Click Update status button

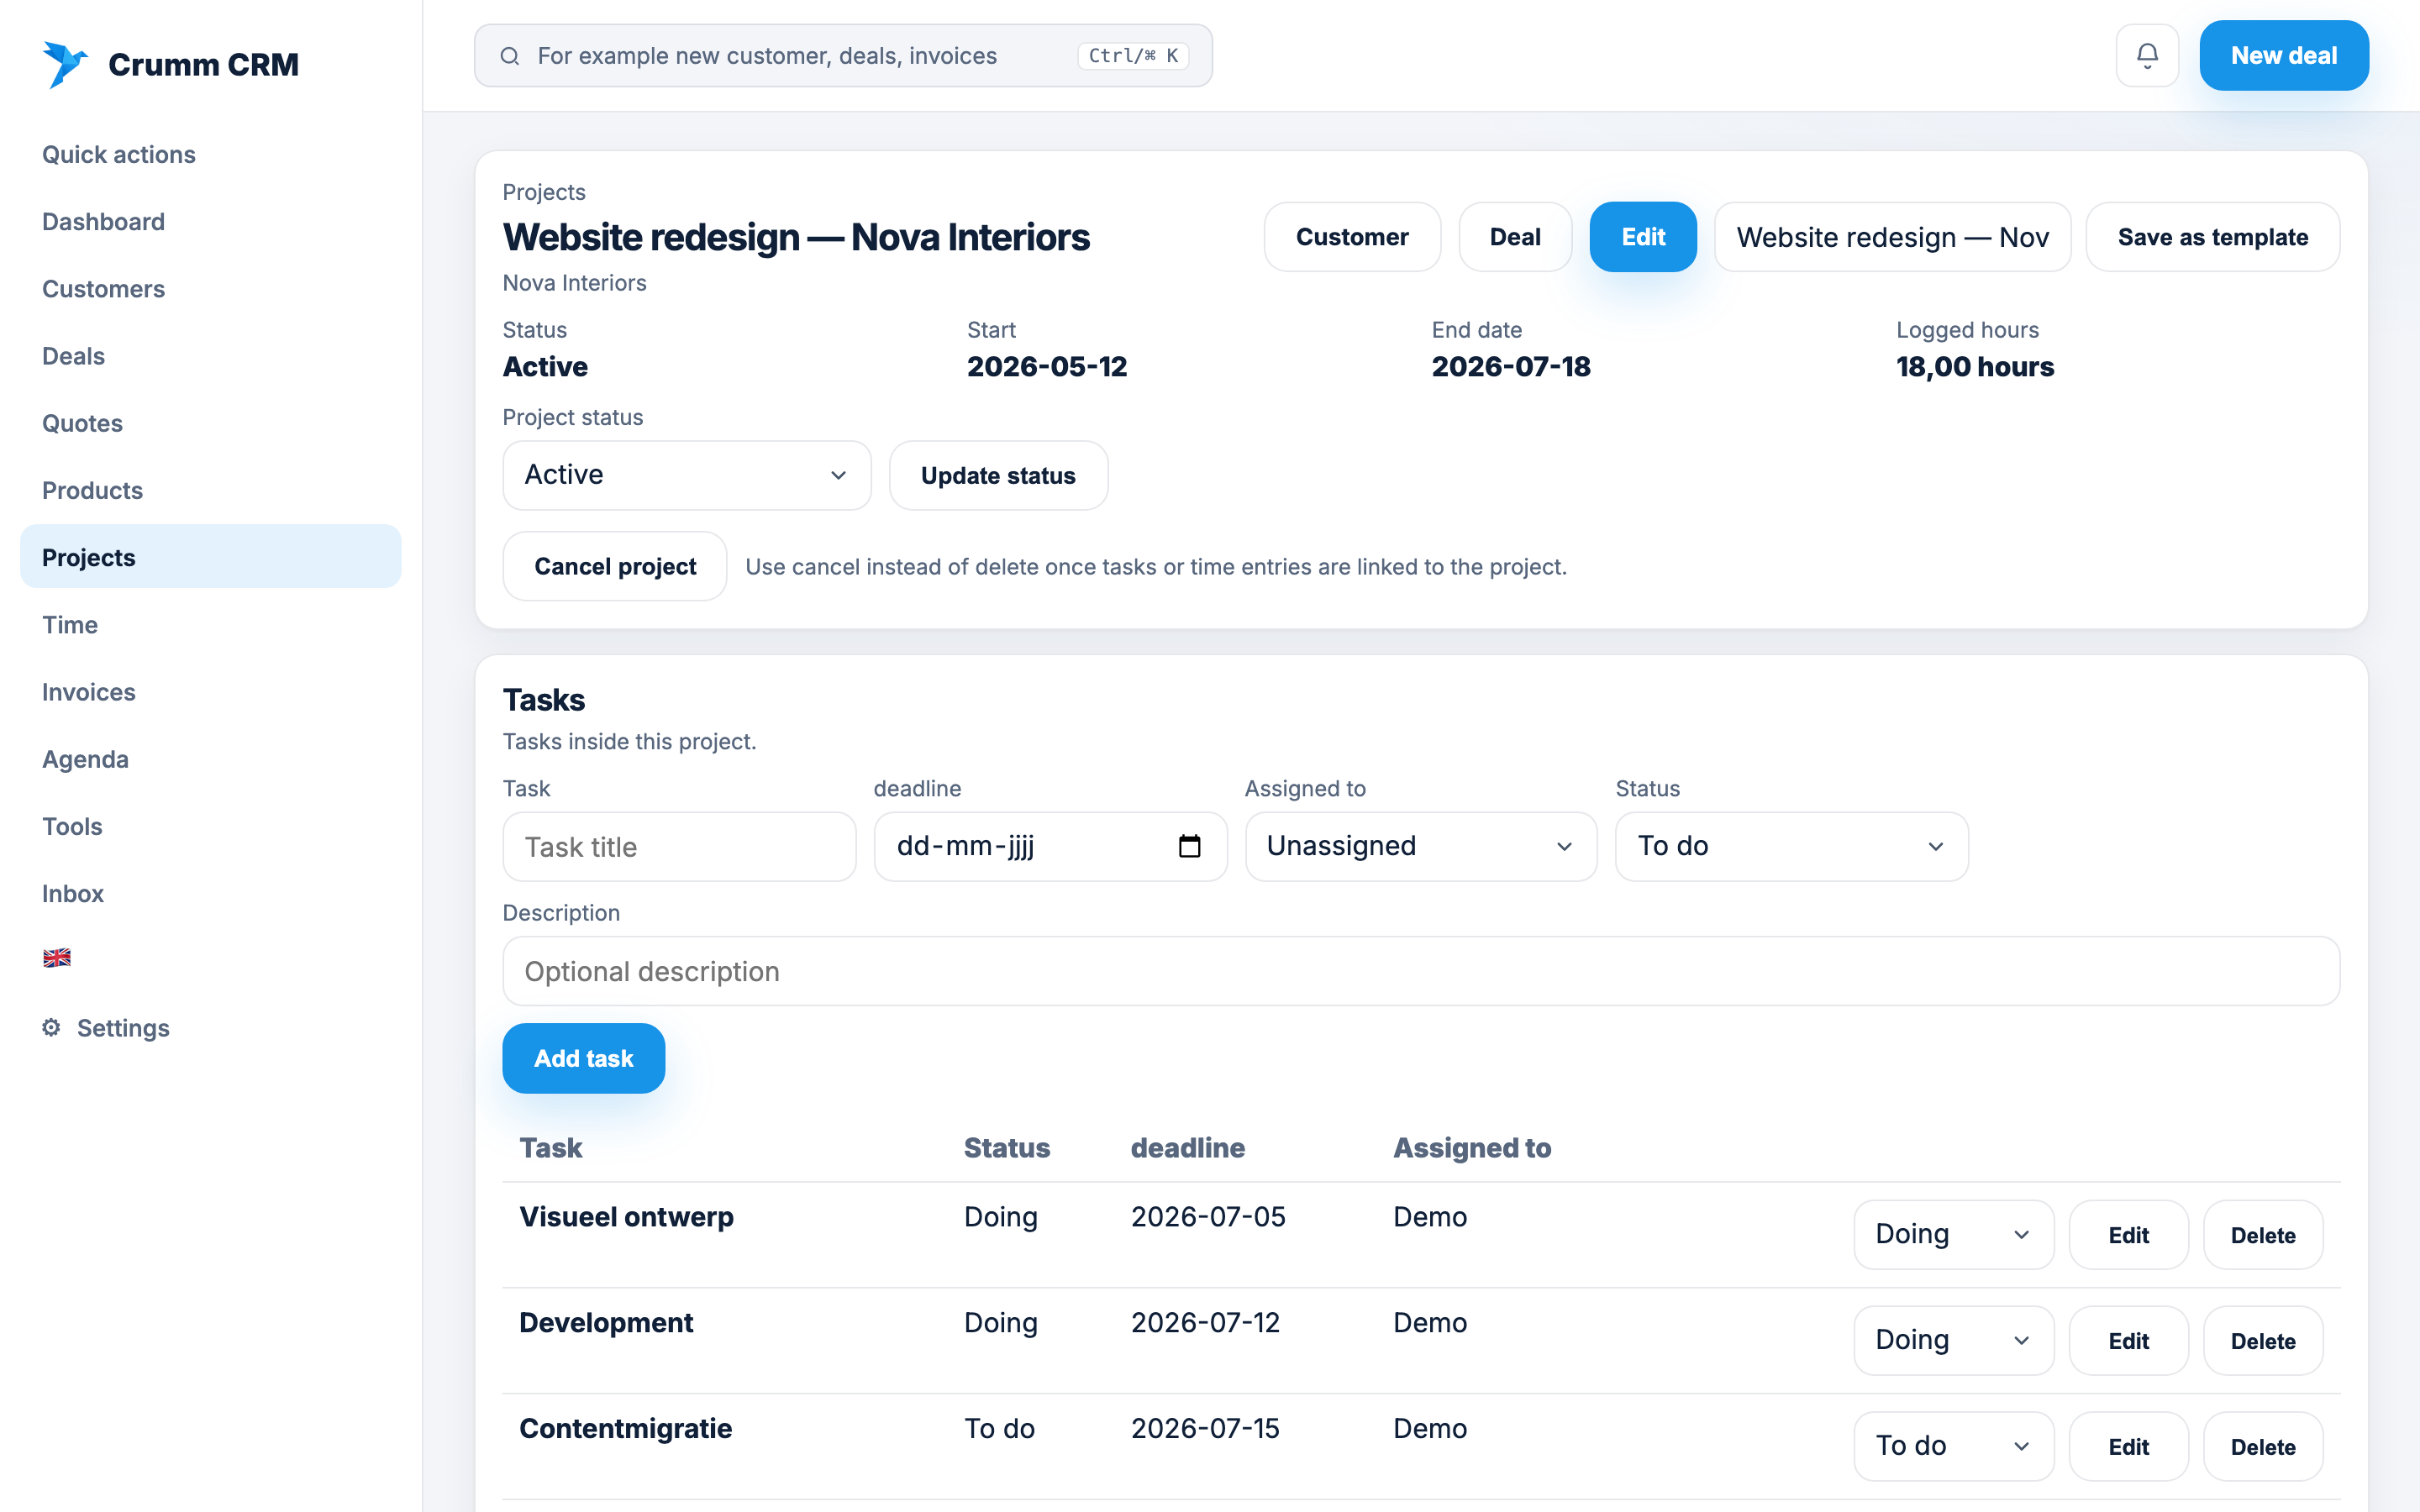(998, 475)
